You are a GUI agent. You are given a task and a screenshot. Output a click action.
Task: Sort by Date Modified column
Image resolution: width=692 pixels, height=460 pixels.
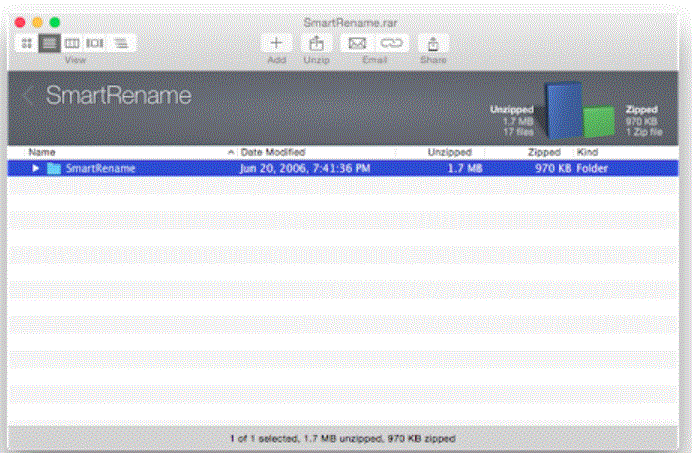pos(273,152)
